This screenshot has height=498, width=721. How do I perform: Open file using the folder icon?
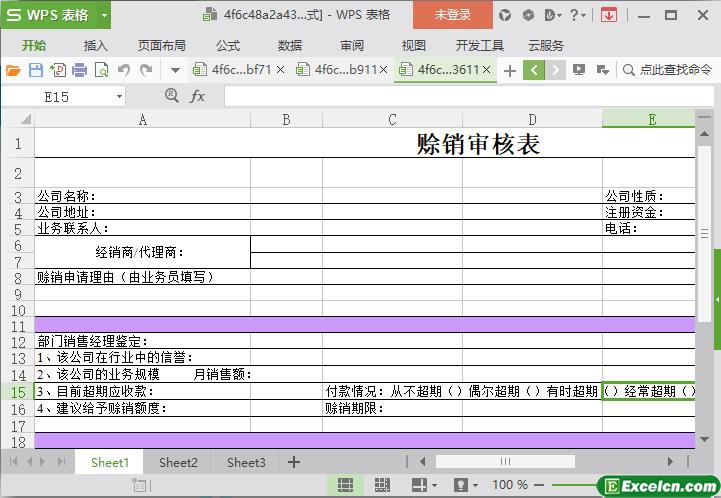point(13,70)
